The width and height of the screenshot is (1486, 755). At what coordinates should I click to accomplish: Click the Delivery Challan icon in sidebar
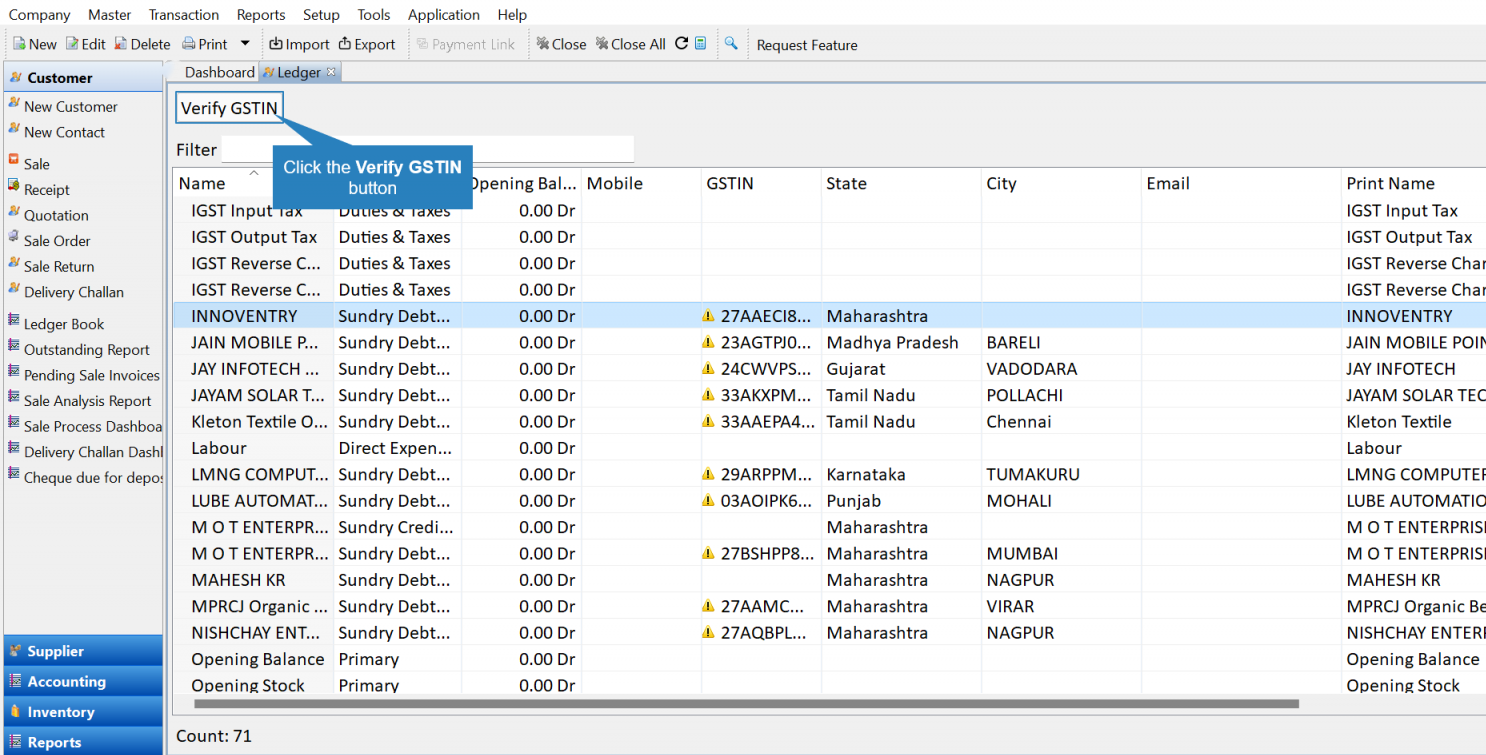point(14,288)
